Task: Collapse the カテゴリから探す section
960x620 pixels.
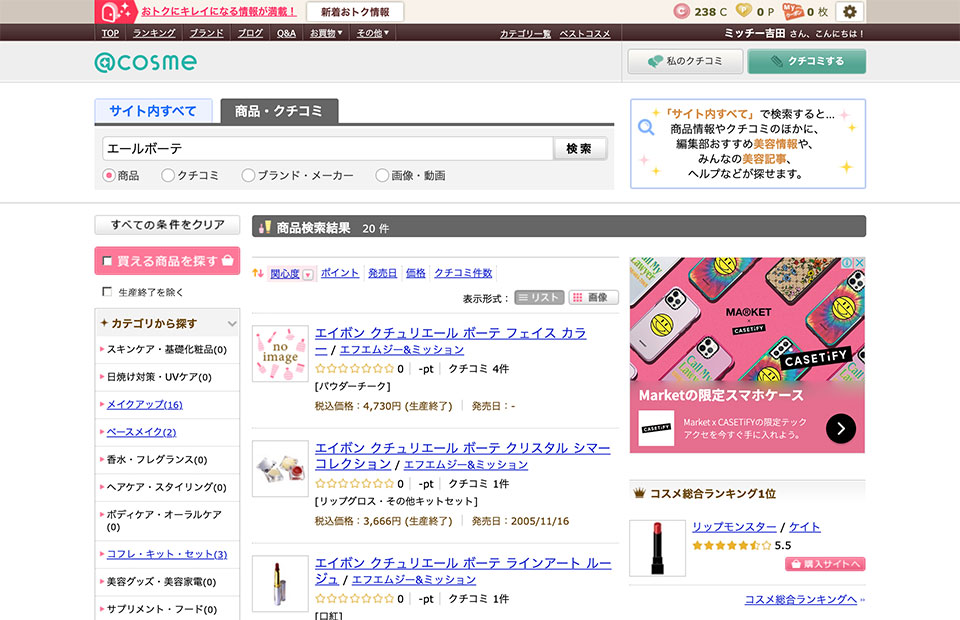Action: (232, 324)
